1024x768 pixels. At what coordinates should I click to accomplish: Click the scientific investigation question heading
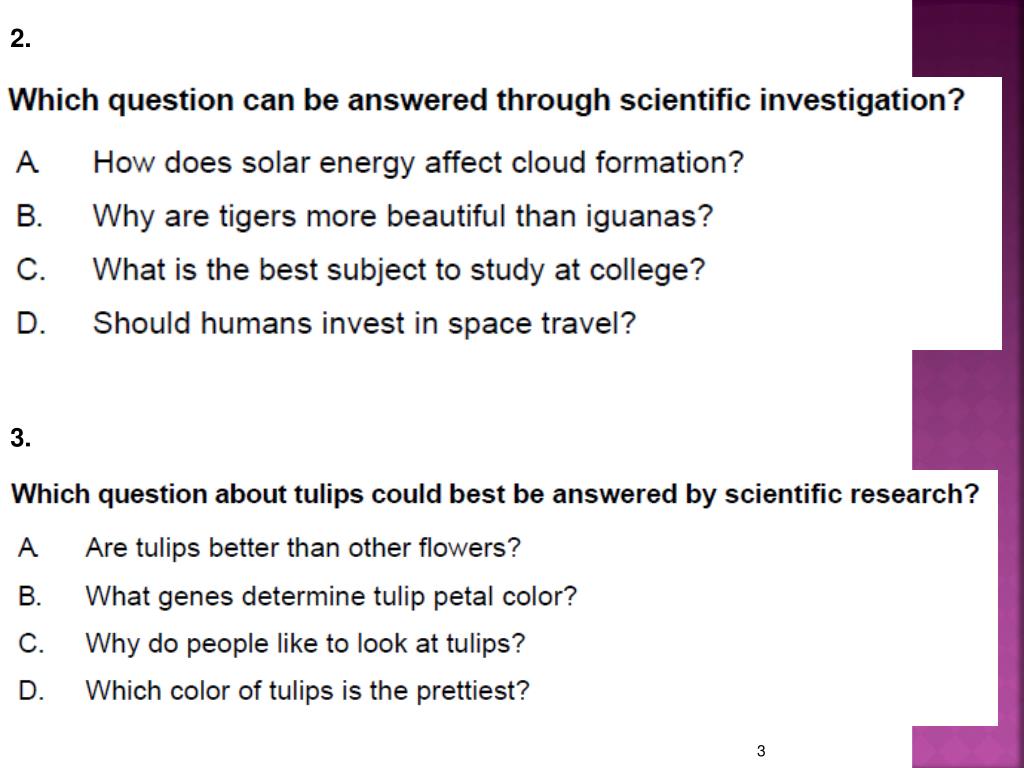(x=486, y=101)
